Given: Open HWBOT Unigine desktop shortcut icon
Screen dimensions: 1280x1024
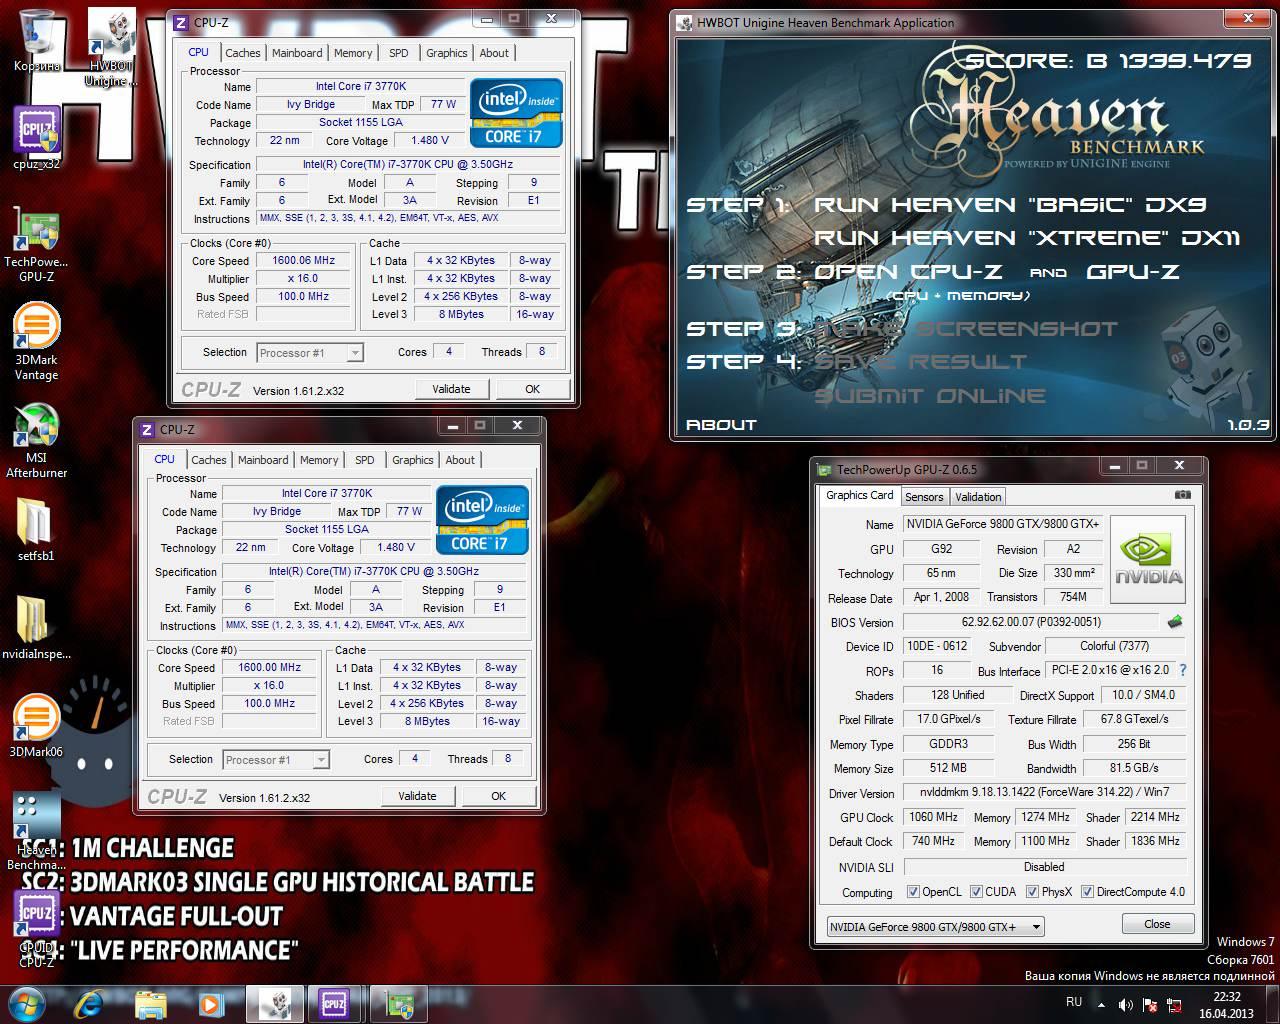Looking at the screenshot, I should click(111, 32).
